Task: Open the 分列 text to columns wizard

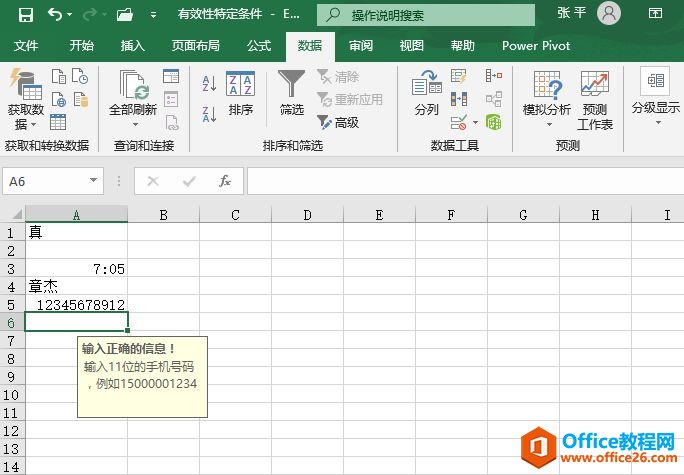Action: [426, 93]
